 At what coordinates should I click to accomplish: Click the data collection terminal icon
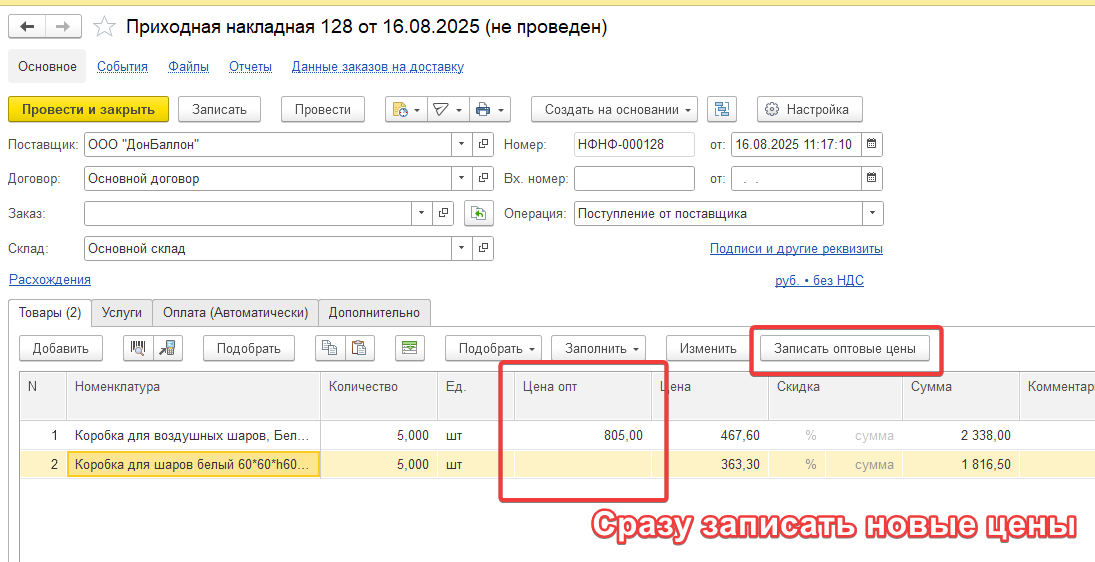tap(168, 348)
